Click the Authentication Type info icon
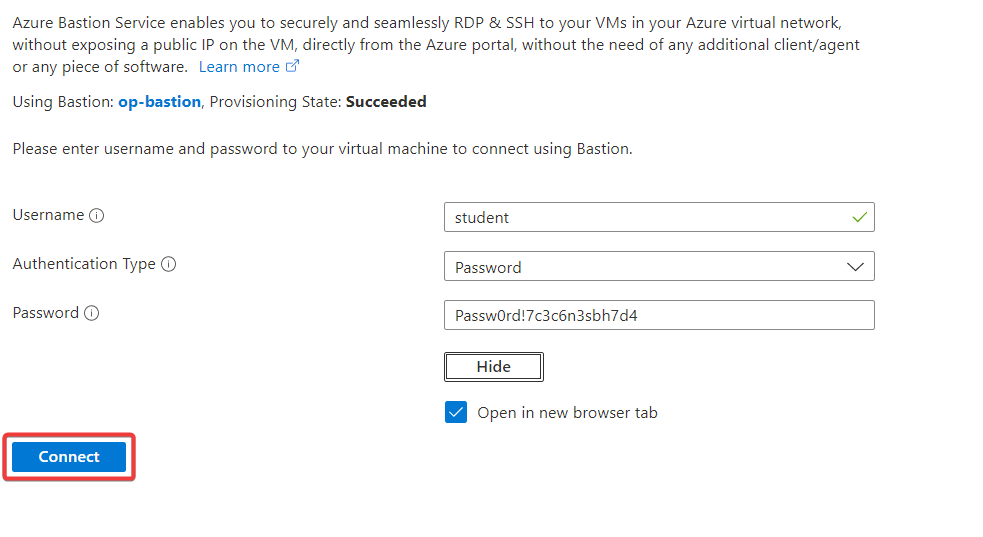Screen dimensions: 983x537 169,264
